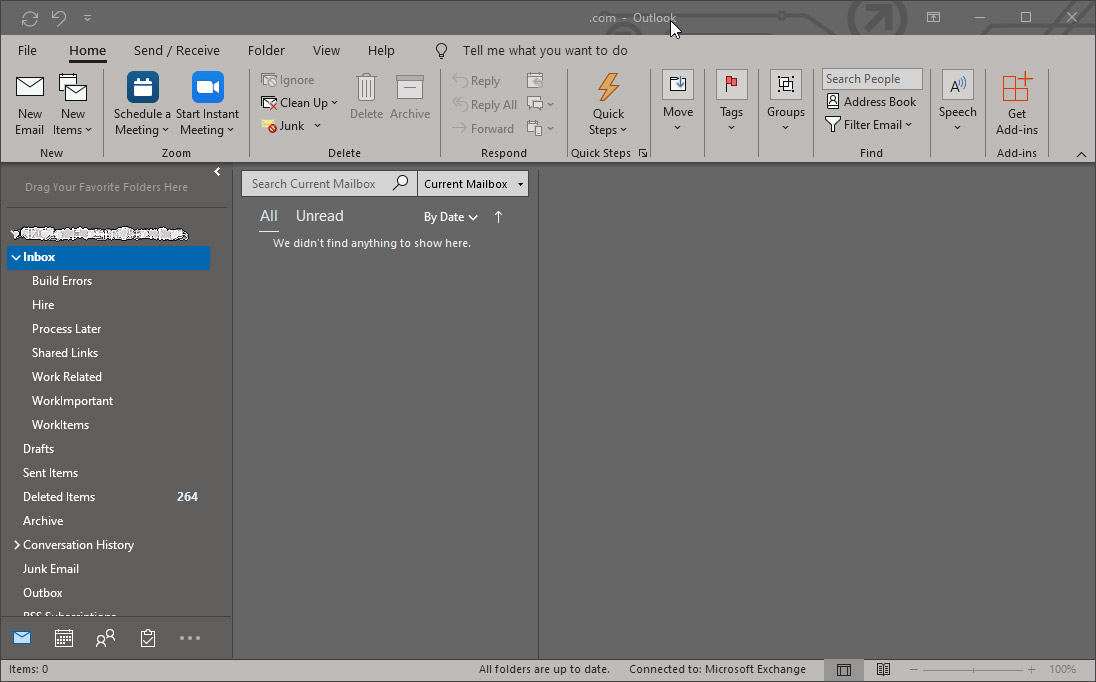Switch to the Home tab
The width and height of the screenshot is (1096, 682).
pyautogui.click(x=87, y=50)
